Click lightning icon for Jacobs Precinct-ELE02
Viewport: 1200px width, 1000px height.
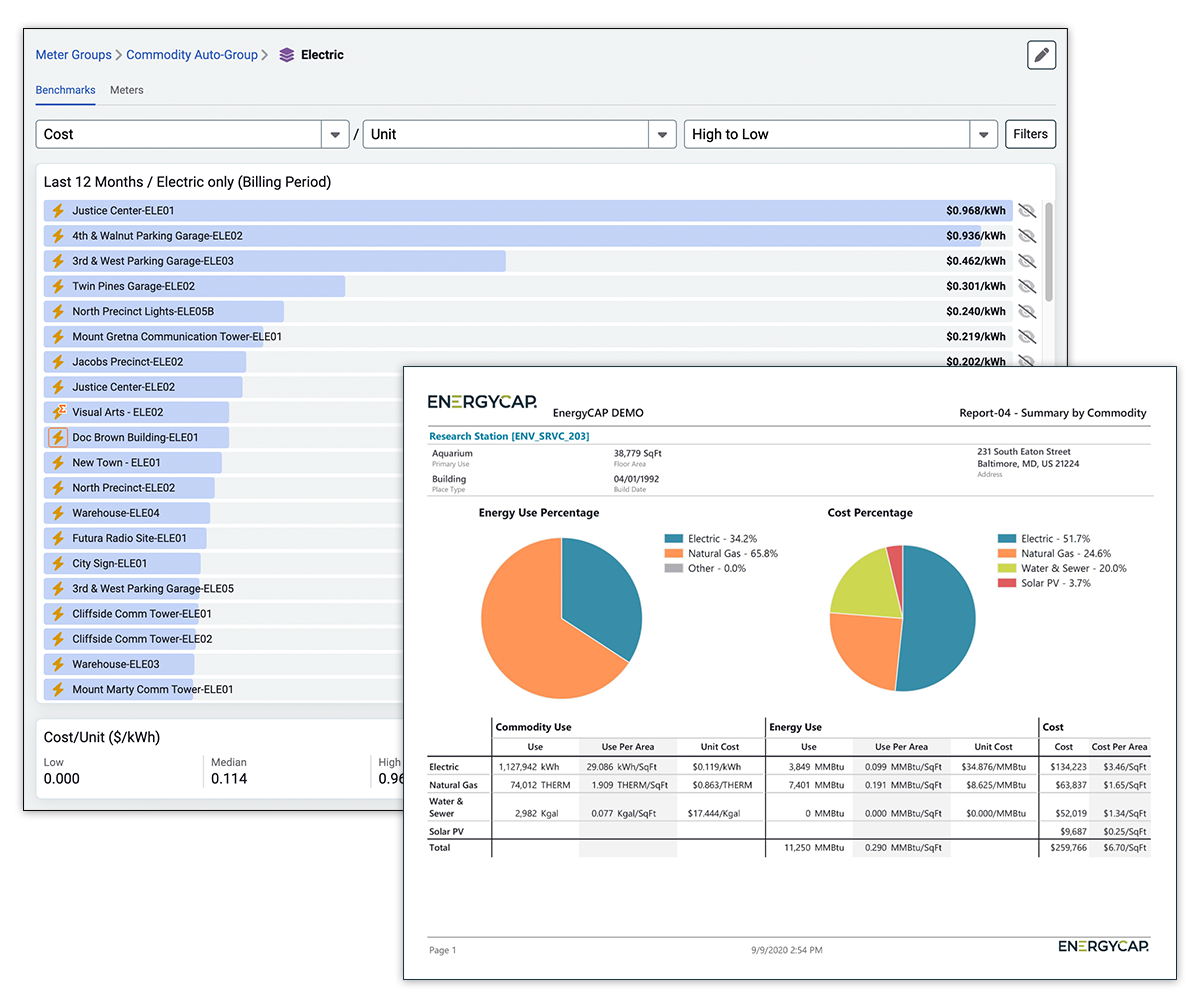tap(58, 362)
